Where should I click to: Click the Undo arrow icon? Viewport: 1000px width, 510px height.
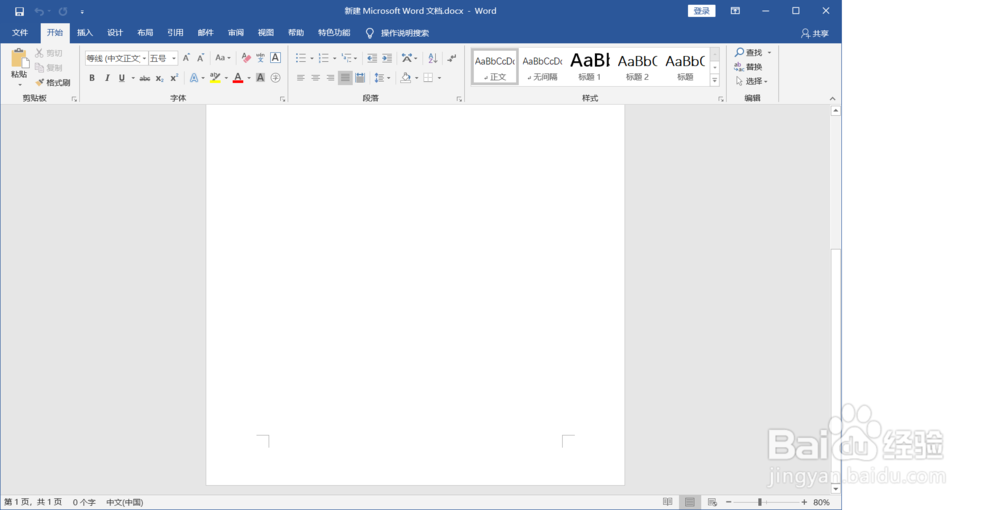click(x=40, y=11)
